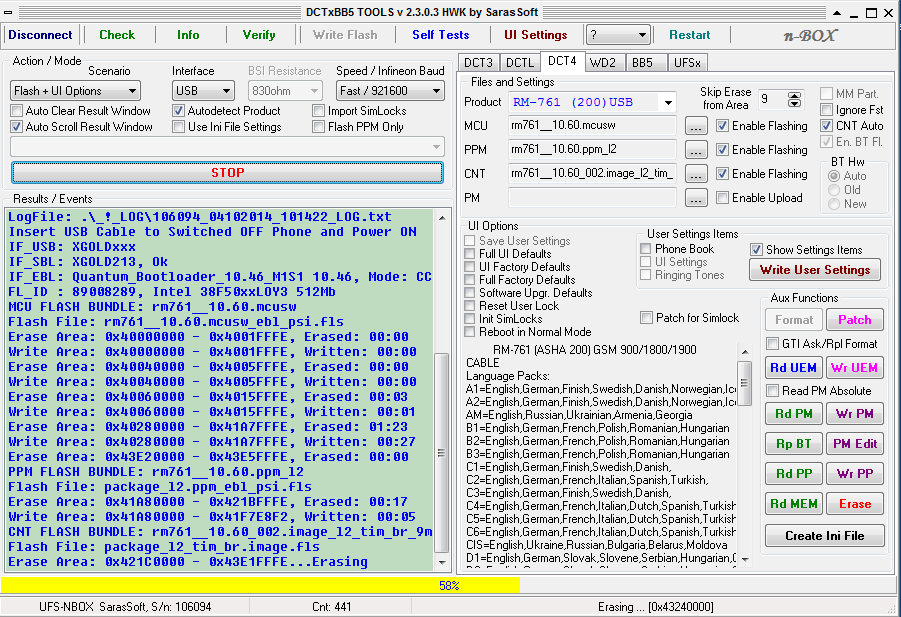901x617 pixels.
Task: Toggle CNT Auto checkbox
Action: 826,126
